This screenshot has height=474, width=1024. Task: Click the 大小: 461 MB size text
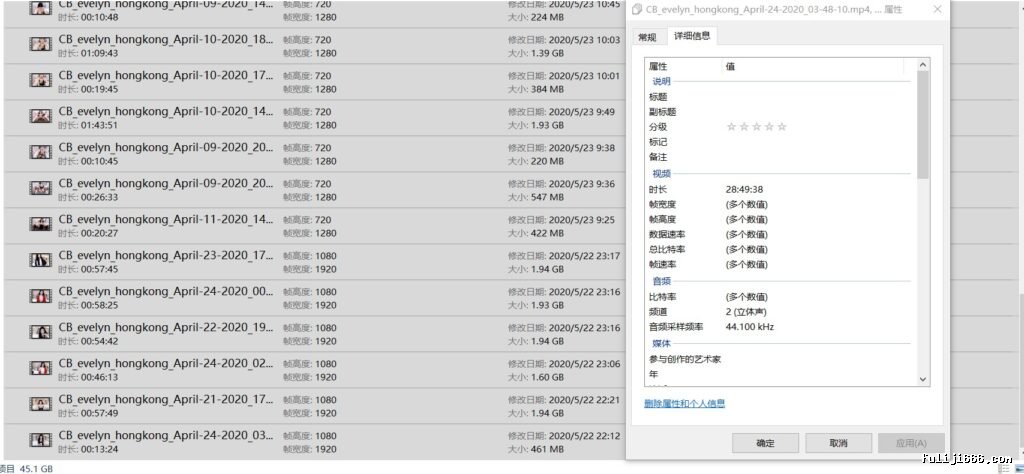click(x=536, y=449)
